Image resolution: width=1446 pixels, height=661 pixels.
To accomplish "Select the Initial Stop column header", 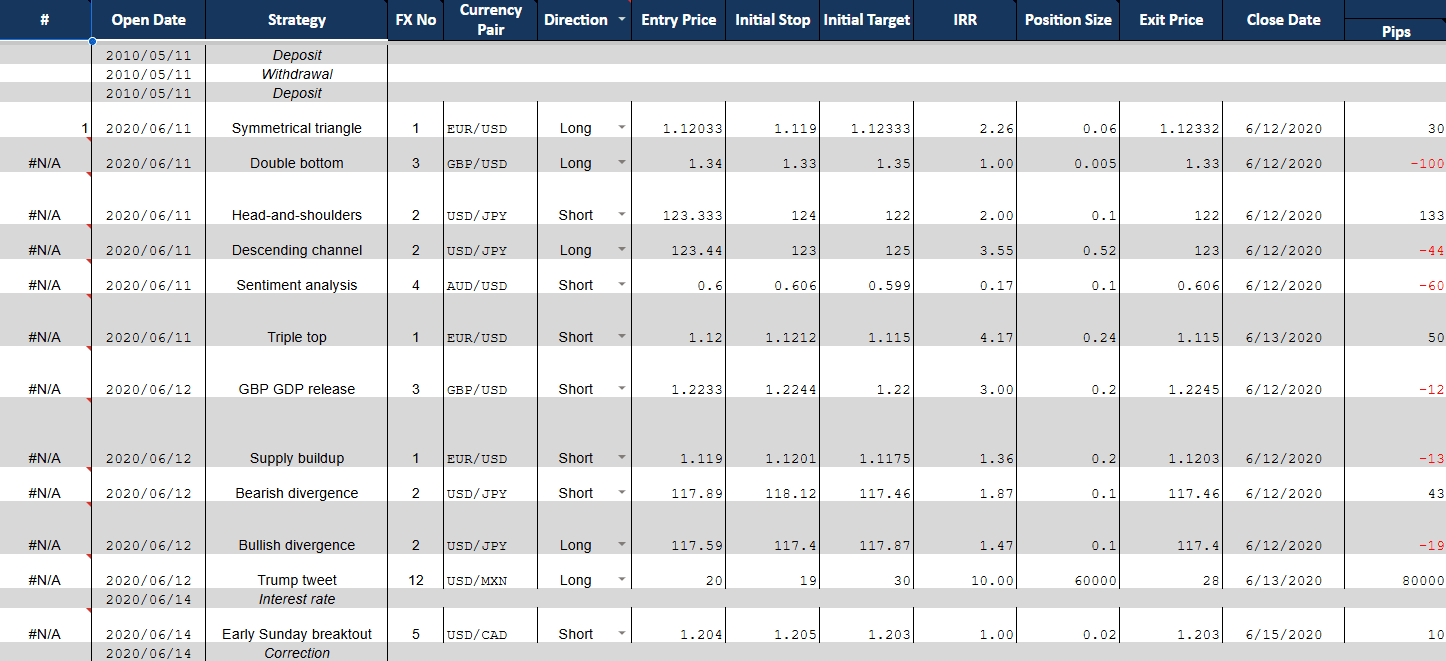I will (773, 20).
